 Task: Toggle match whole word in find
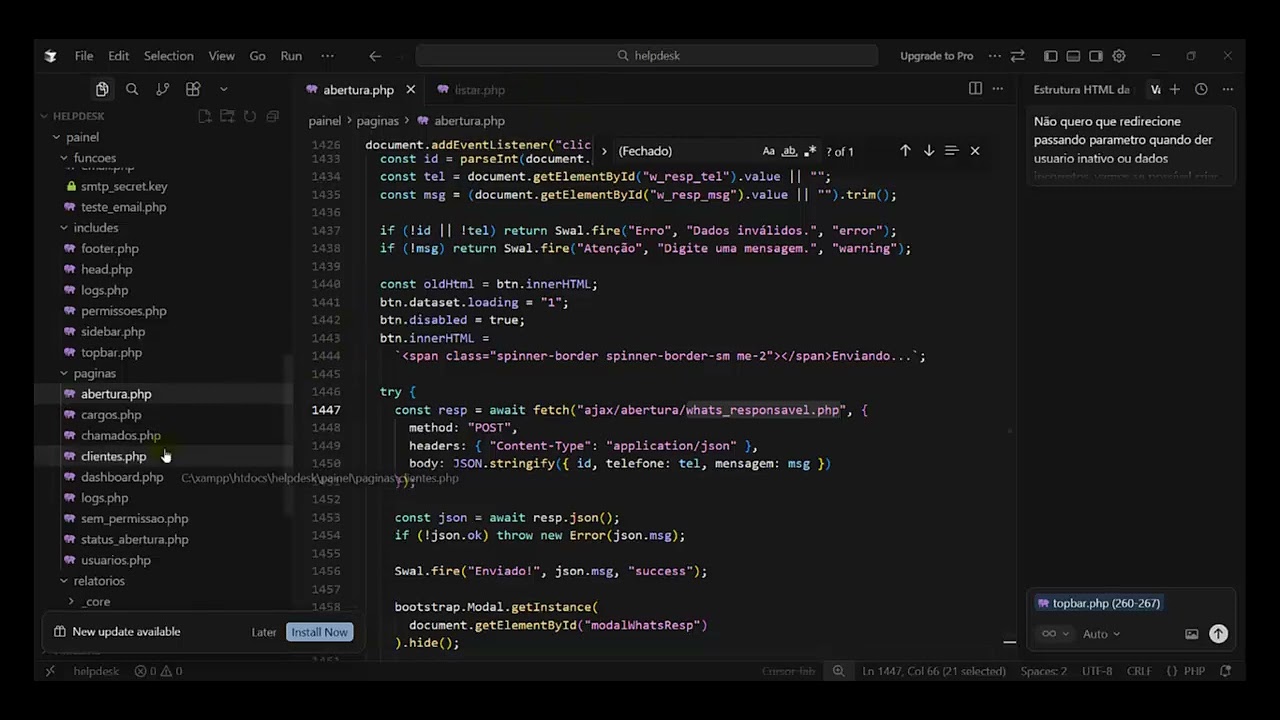[789, 151]
